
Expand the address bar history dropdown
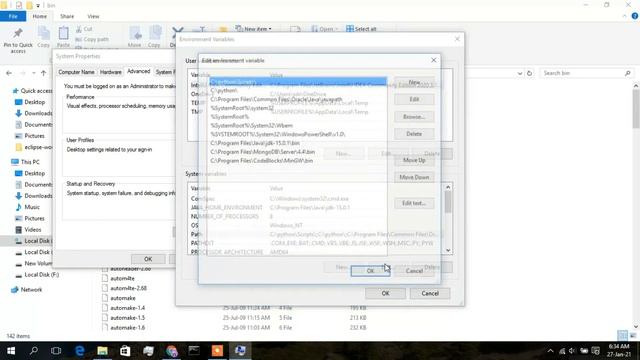coord(520,73)
